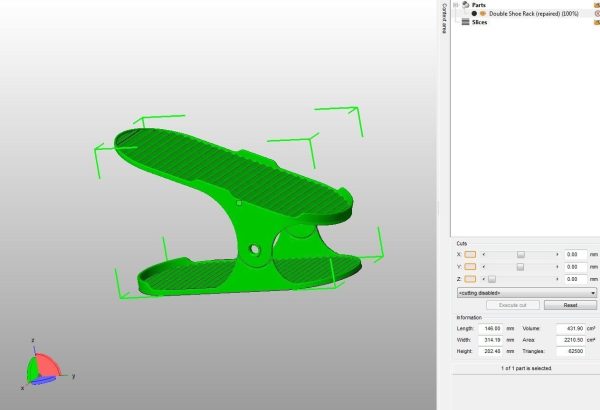Viewport: 600px width, 410px height.
Task: Click the Volume value 431.90 field
Action: pos(571,328)
